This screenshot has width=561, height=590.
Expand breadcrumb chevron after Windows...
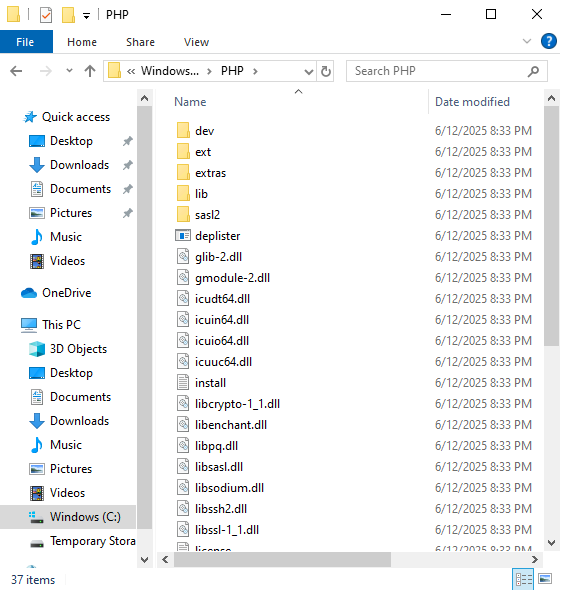(210, 71)
